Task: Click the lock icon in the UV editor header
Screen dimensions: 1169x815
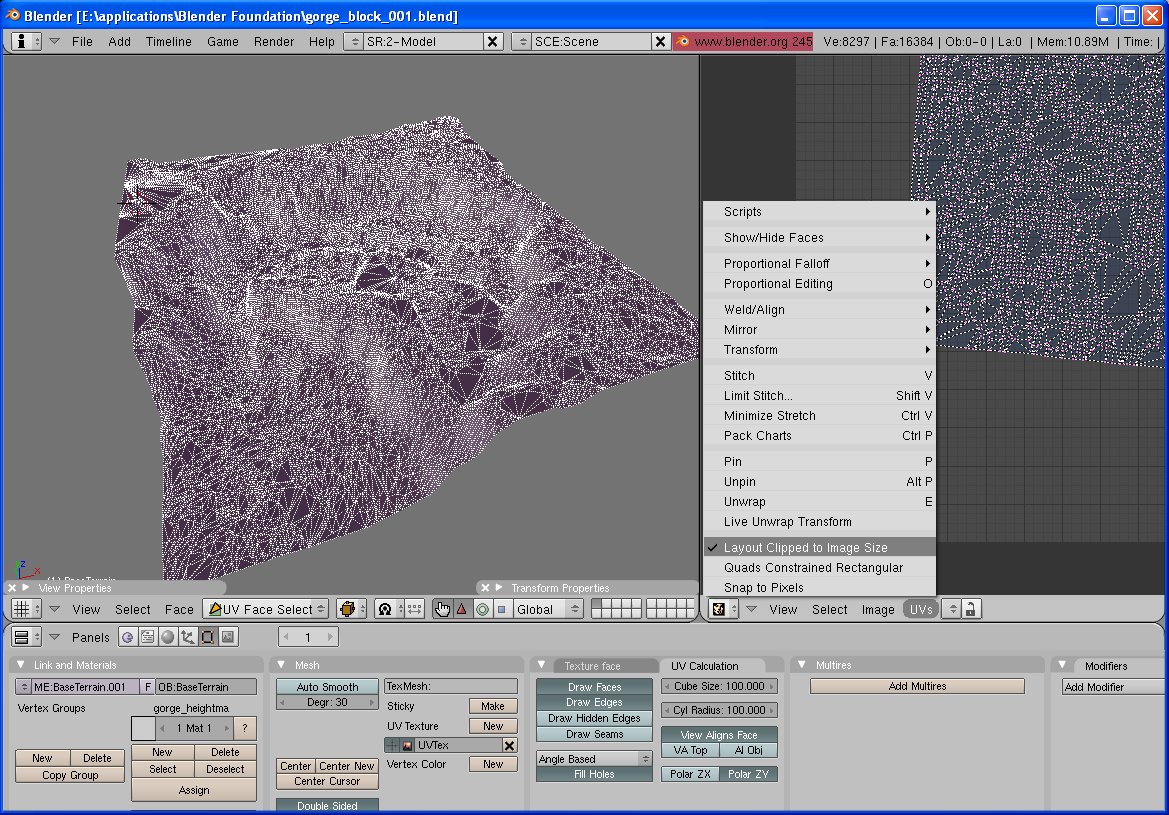Action: point(969,609)
